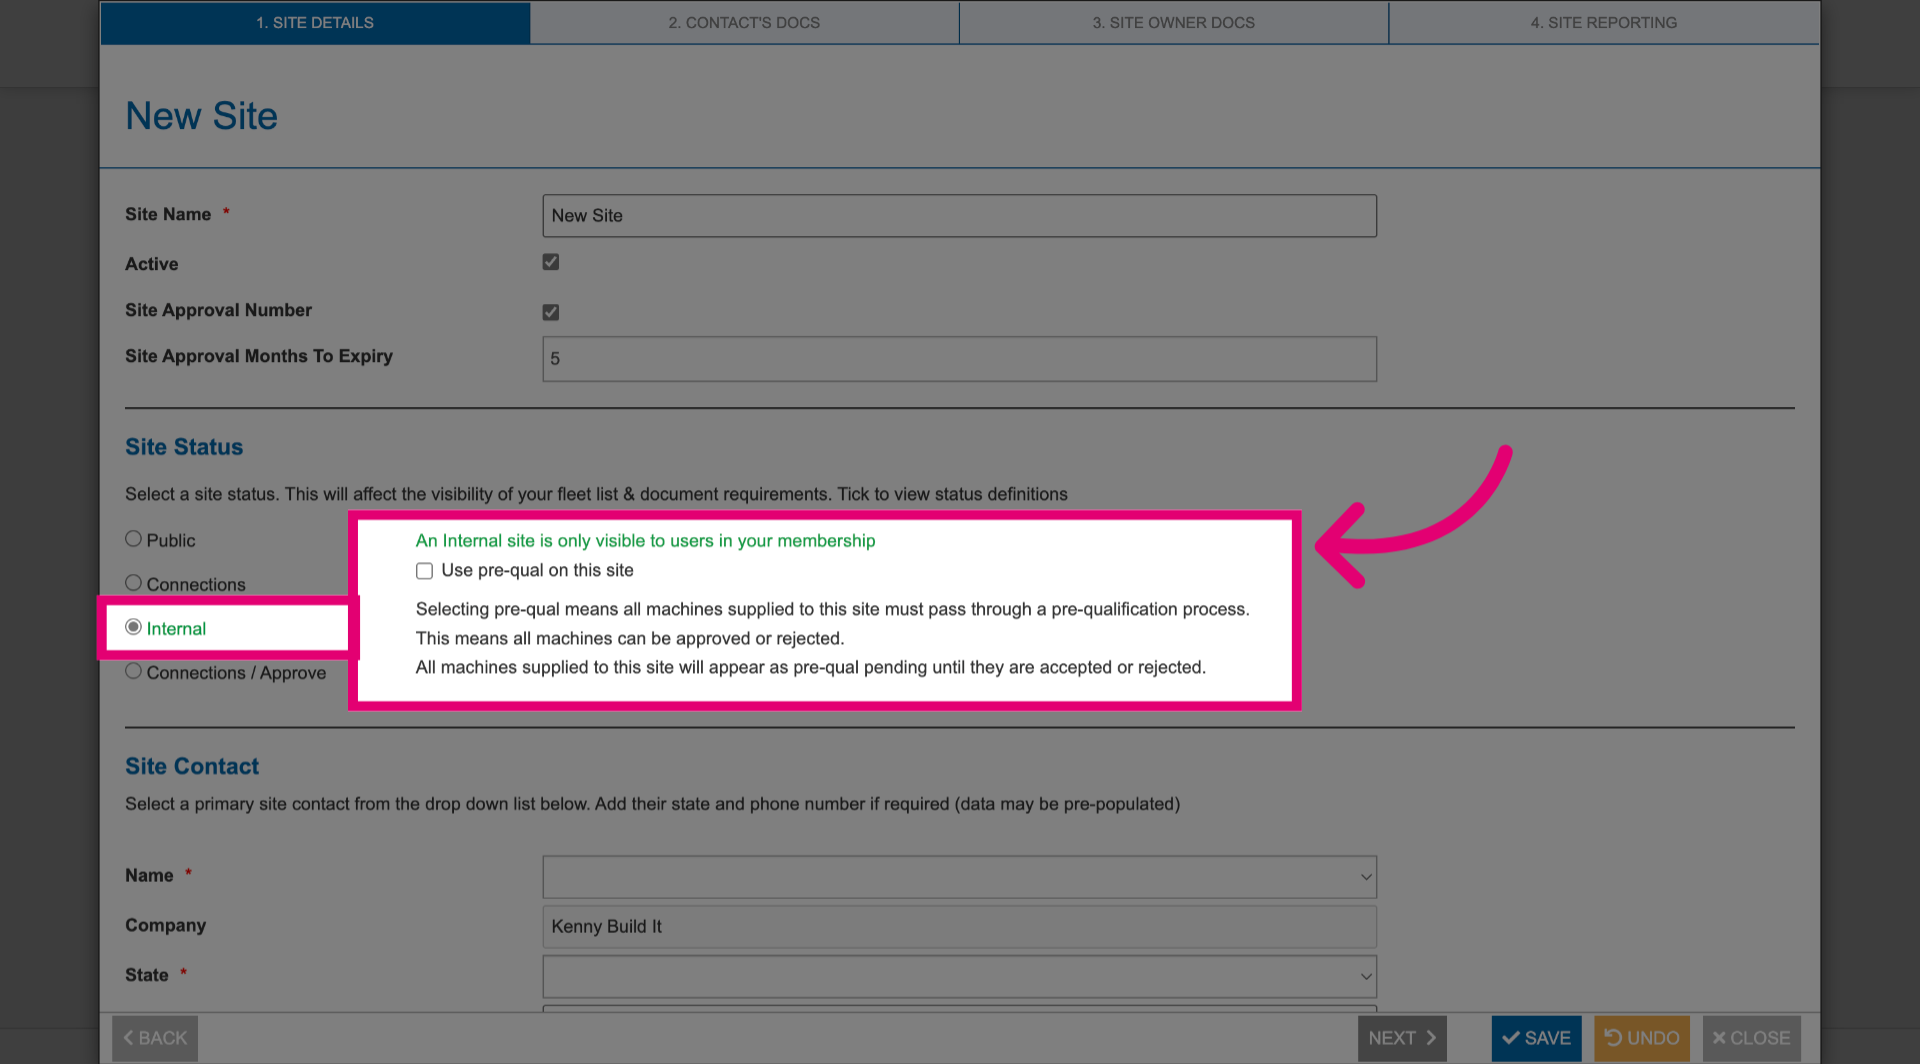Open the Site Reporting tab

(1604, 22)
